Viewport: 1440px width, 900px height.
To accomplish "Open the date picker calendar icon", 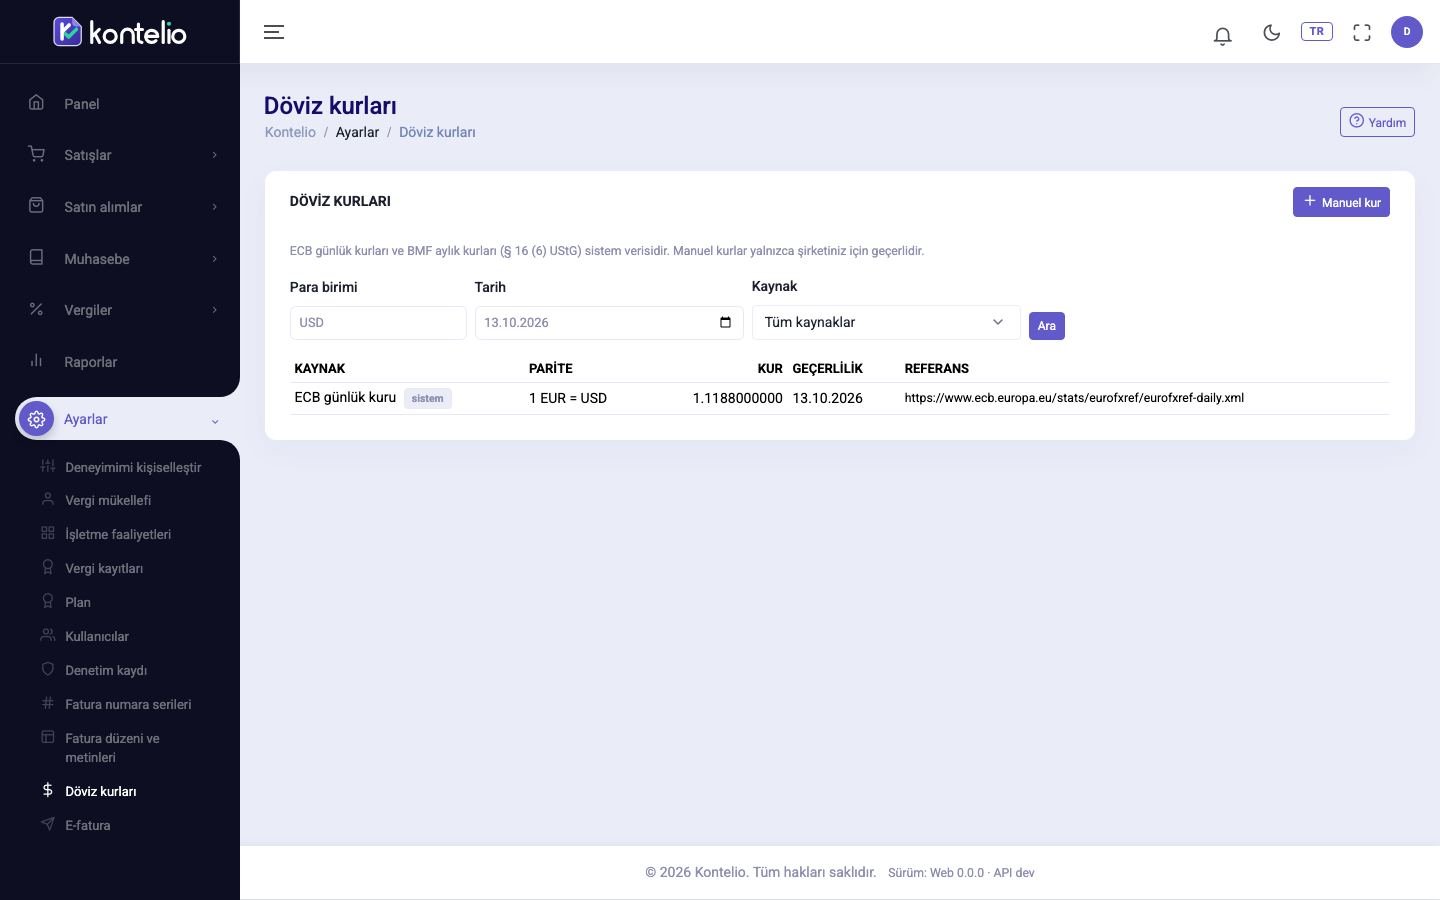I will click(x=725, y=322).
